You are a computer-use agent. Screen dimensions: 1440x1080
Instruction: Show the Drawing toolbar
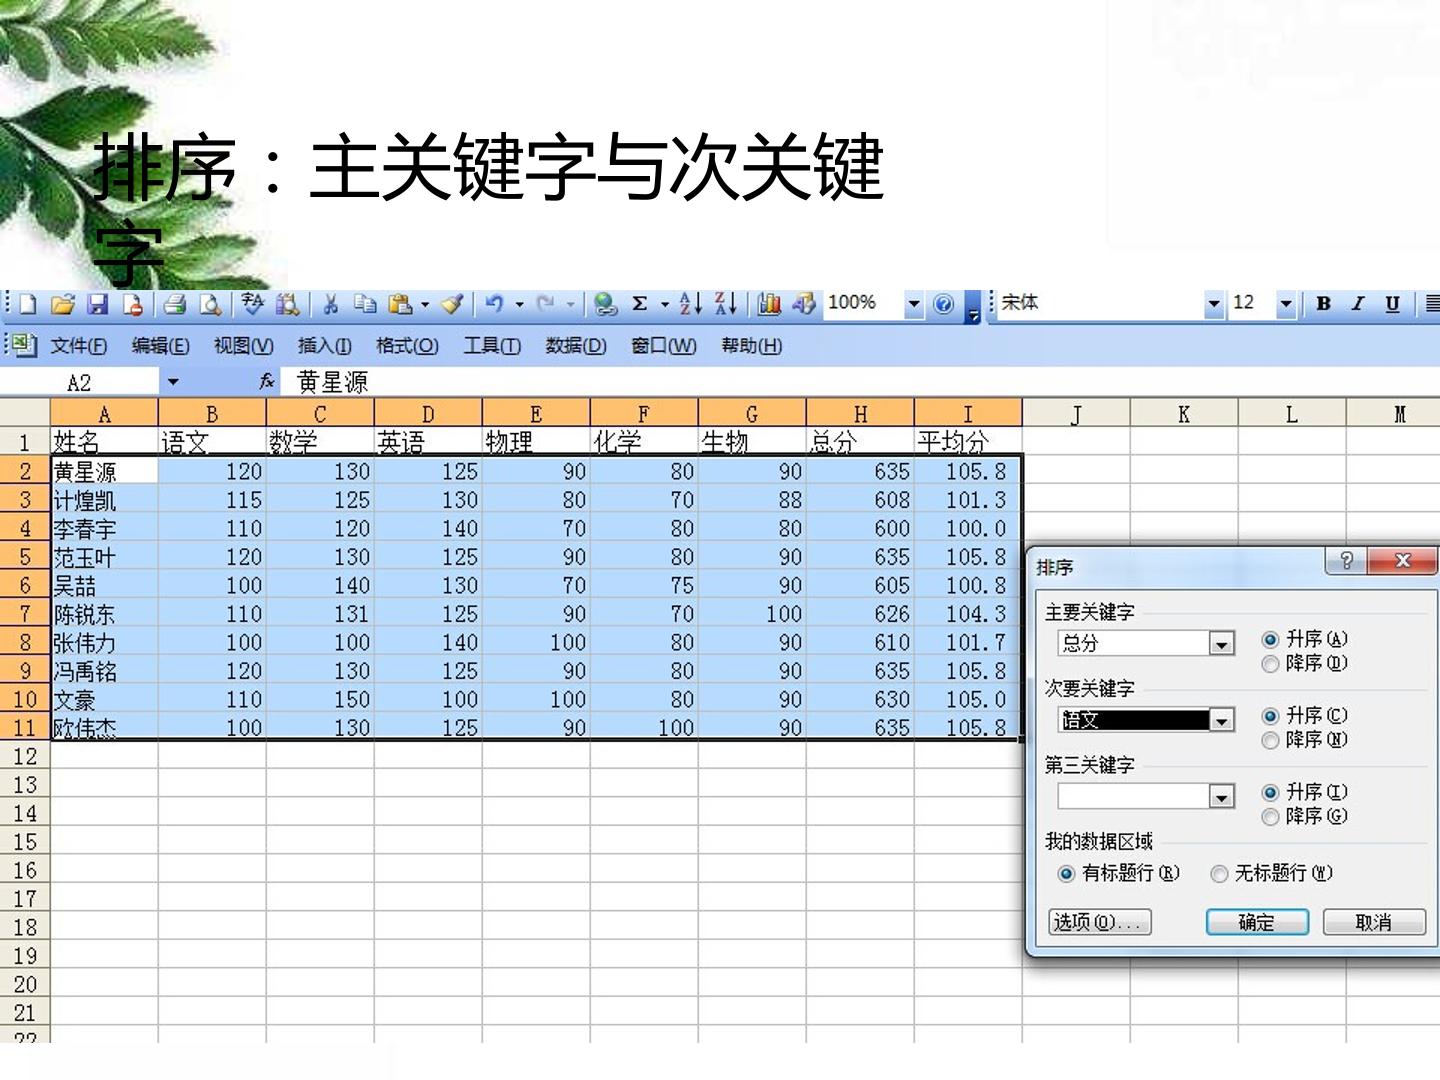803,304
